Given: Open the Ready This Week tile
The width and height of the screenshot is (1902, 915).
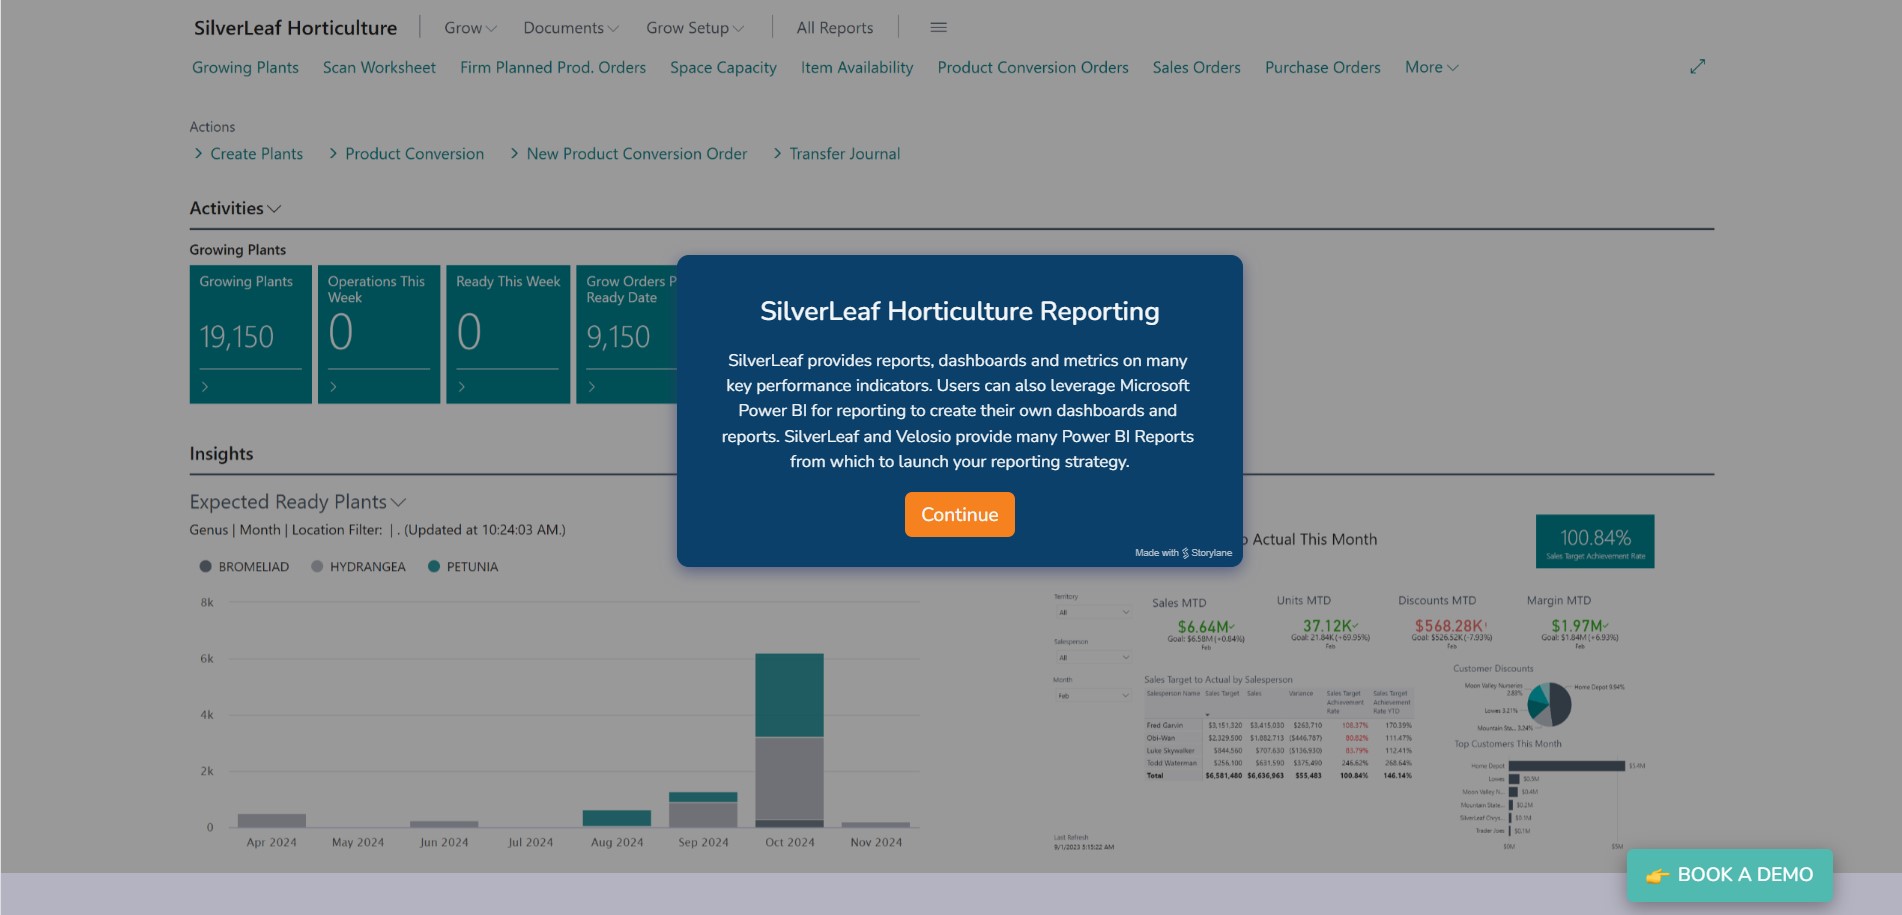Looking at the screenshot, I should pyautogui.click(x=508, y=334).
